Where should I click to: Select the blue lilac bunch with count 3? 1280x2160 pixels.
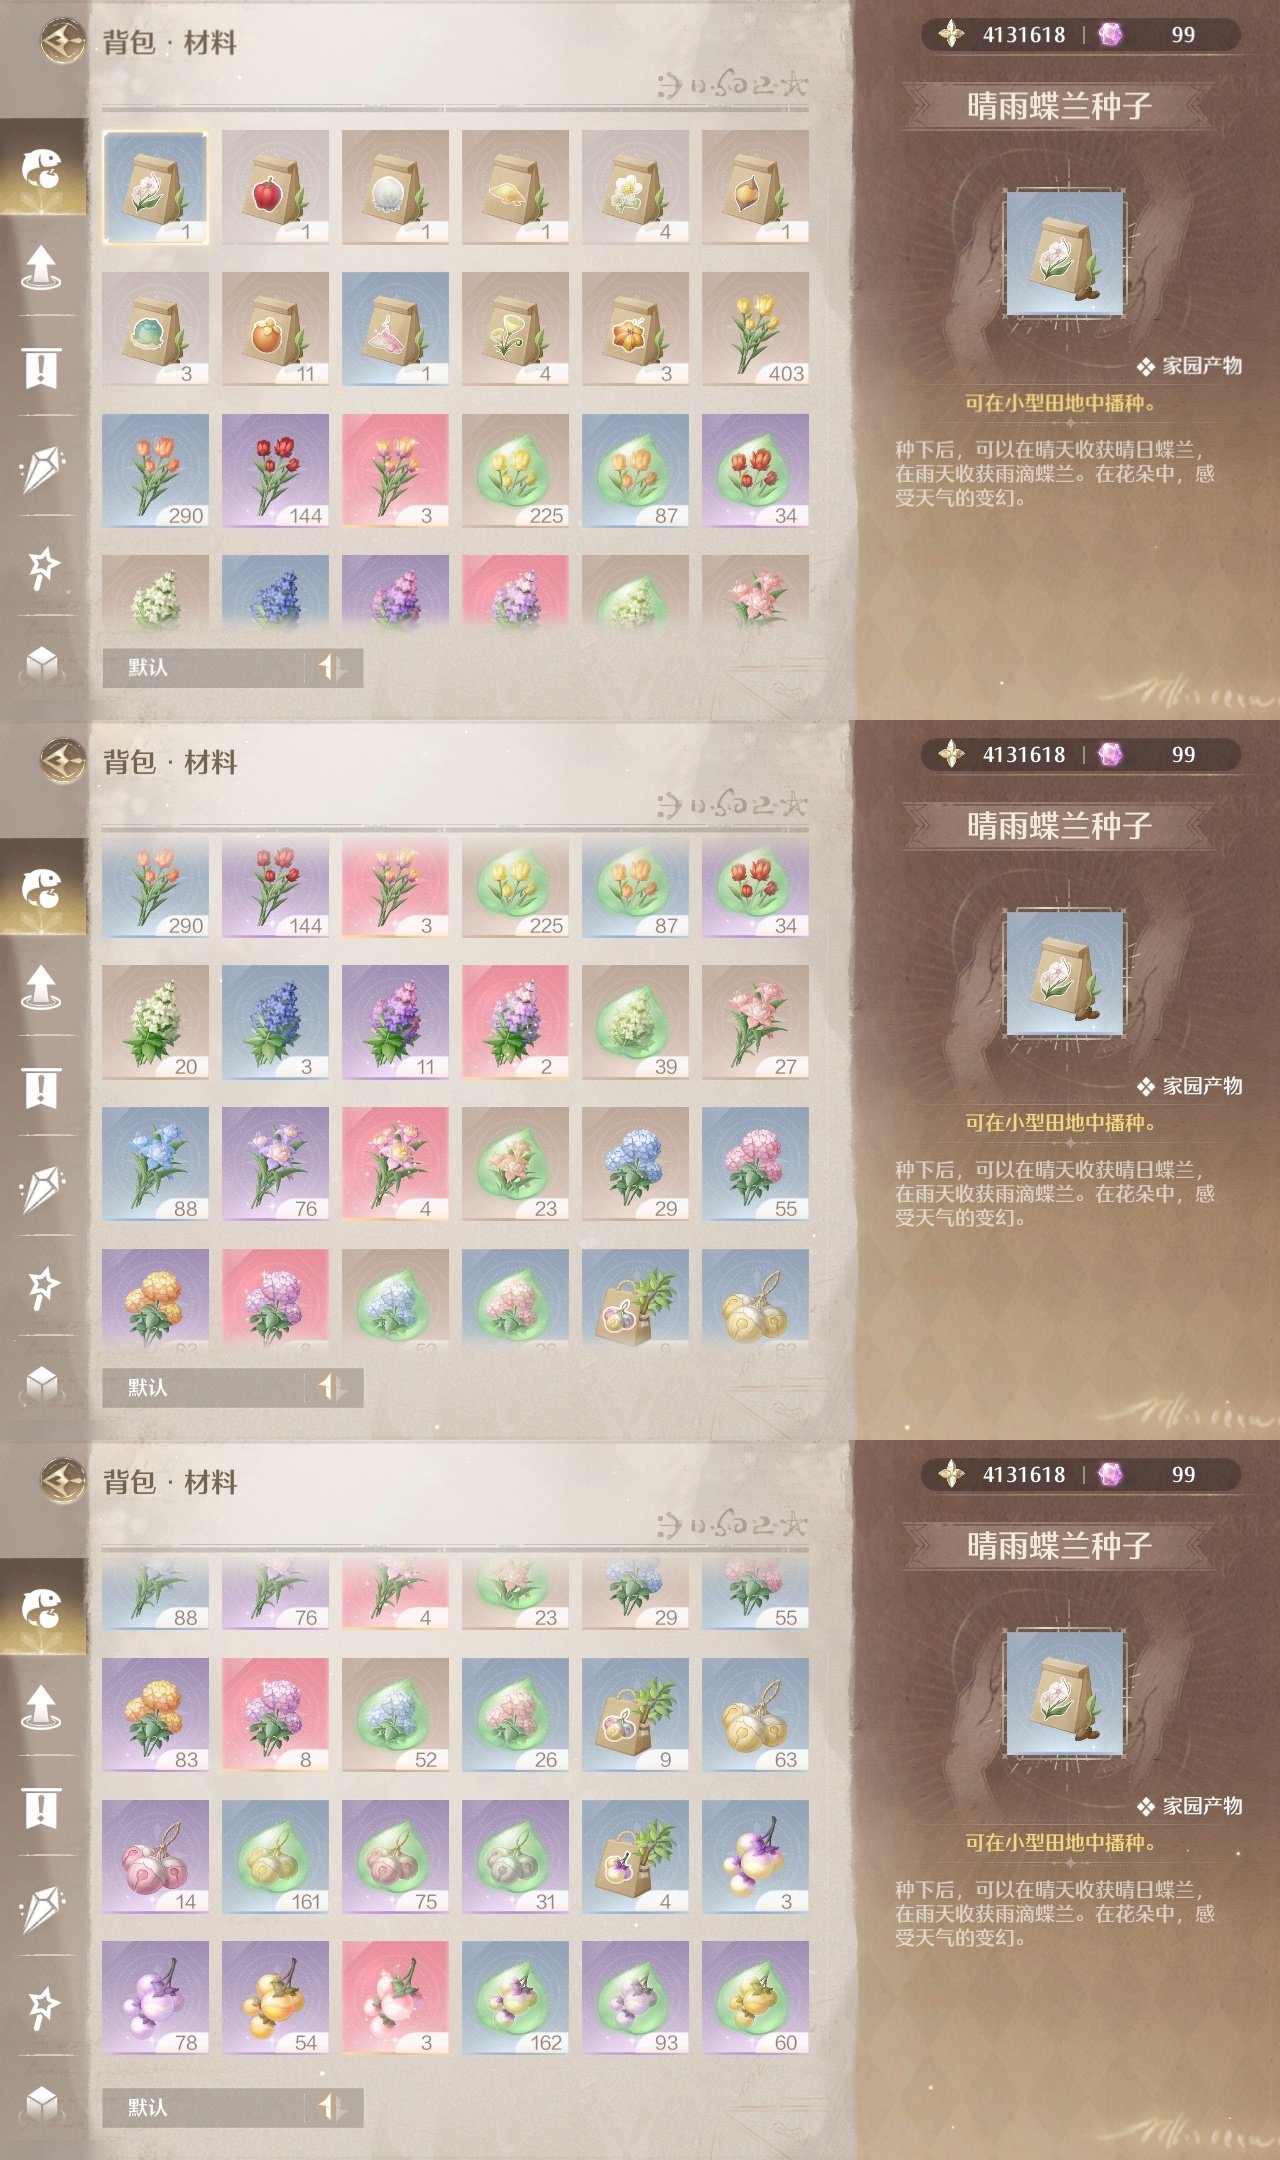(x=275, y=1022)
